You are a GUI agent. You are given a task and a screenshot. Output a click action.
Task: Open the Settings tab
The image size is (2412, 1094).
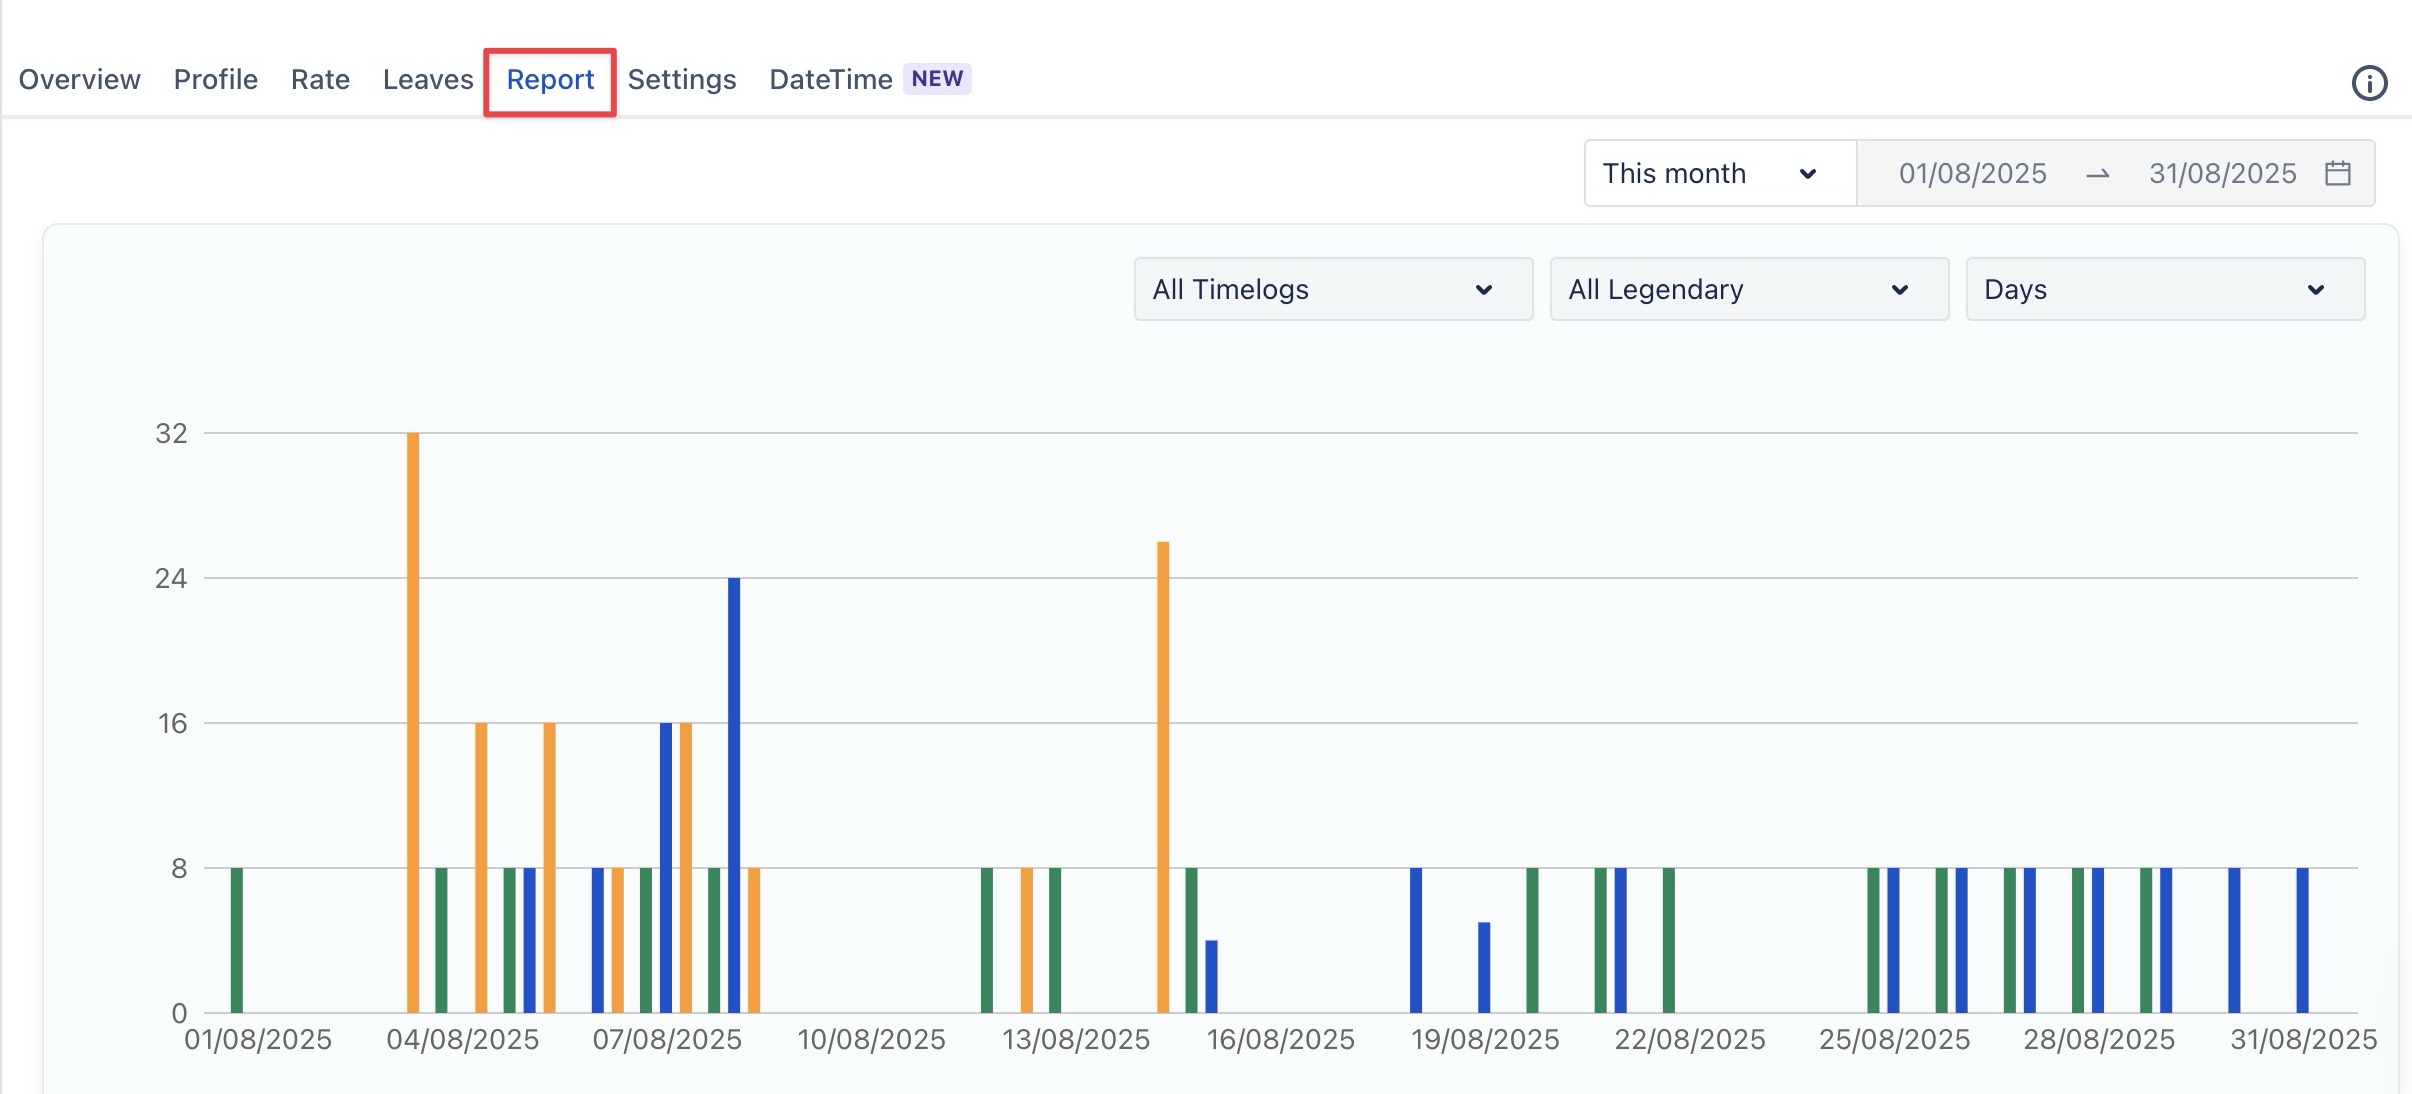point(682,79)
